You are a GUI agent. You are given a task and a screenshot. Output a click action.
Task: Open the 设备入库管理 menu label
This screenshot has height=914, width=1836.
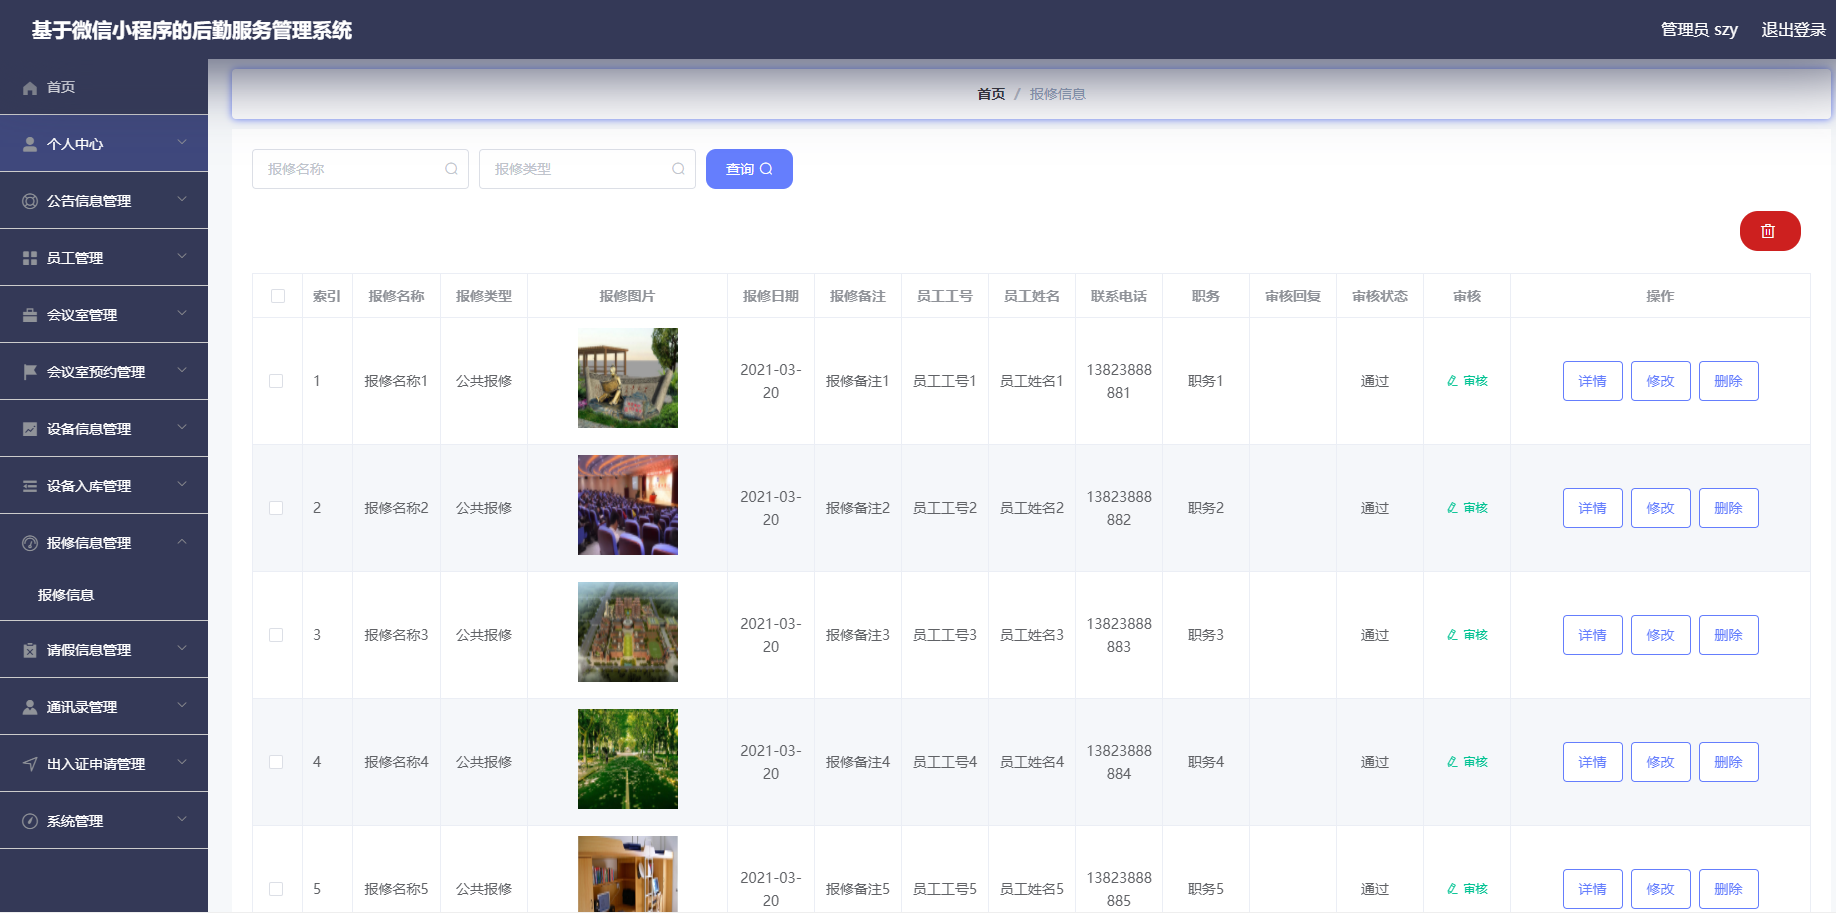click(89, 486)
